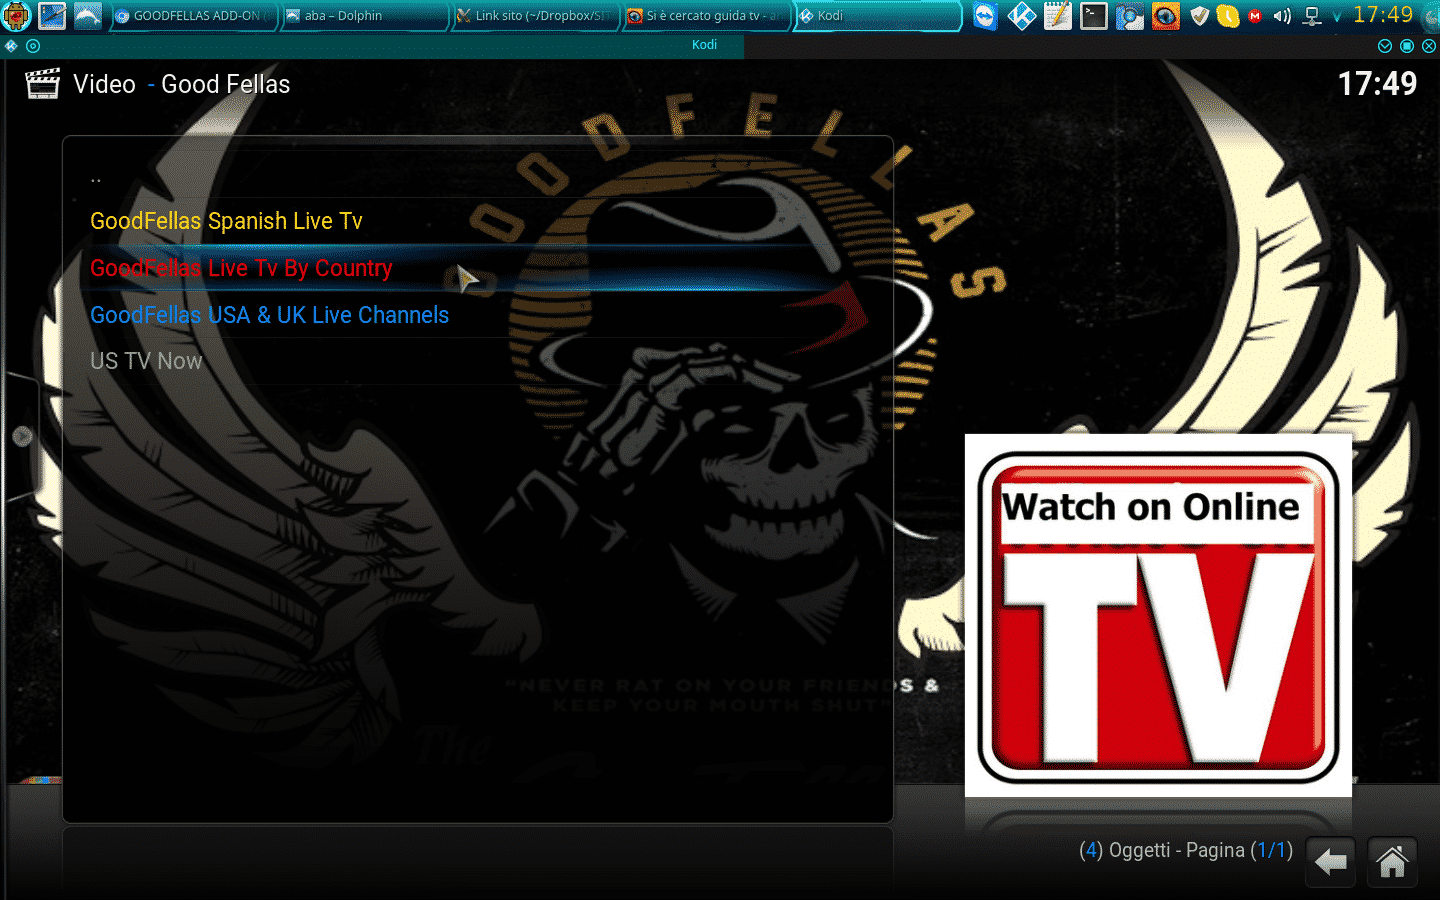Image resolution: width=1440 pixels, height=900 pixels.
Task: Expand the hidden system tray arrow
Action: 1337,17
